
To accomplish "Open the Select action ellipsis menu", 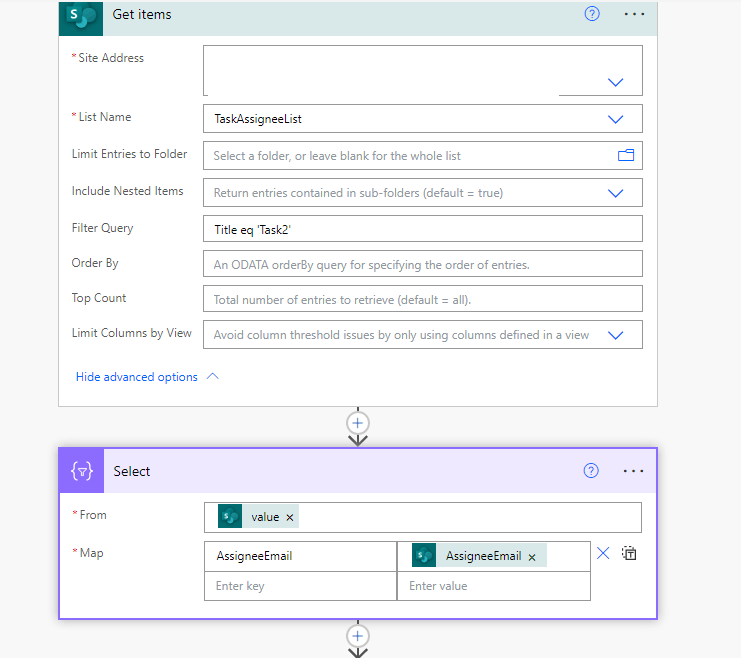I will tap(633, 471).
